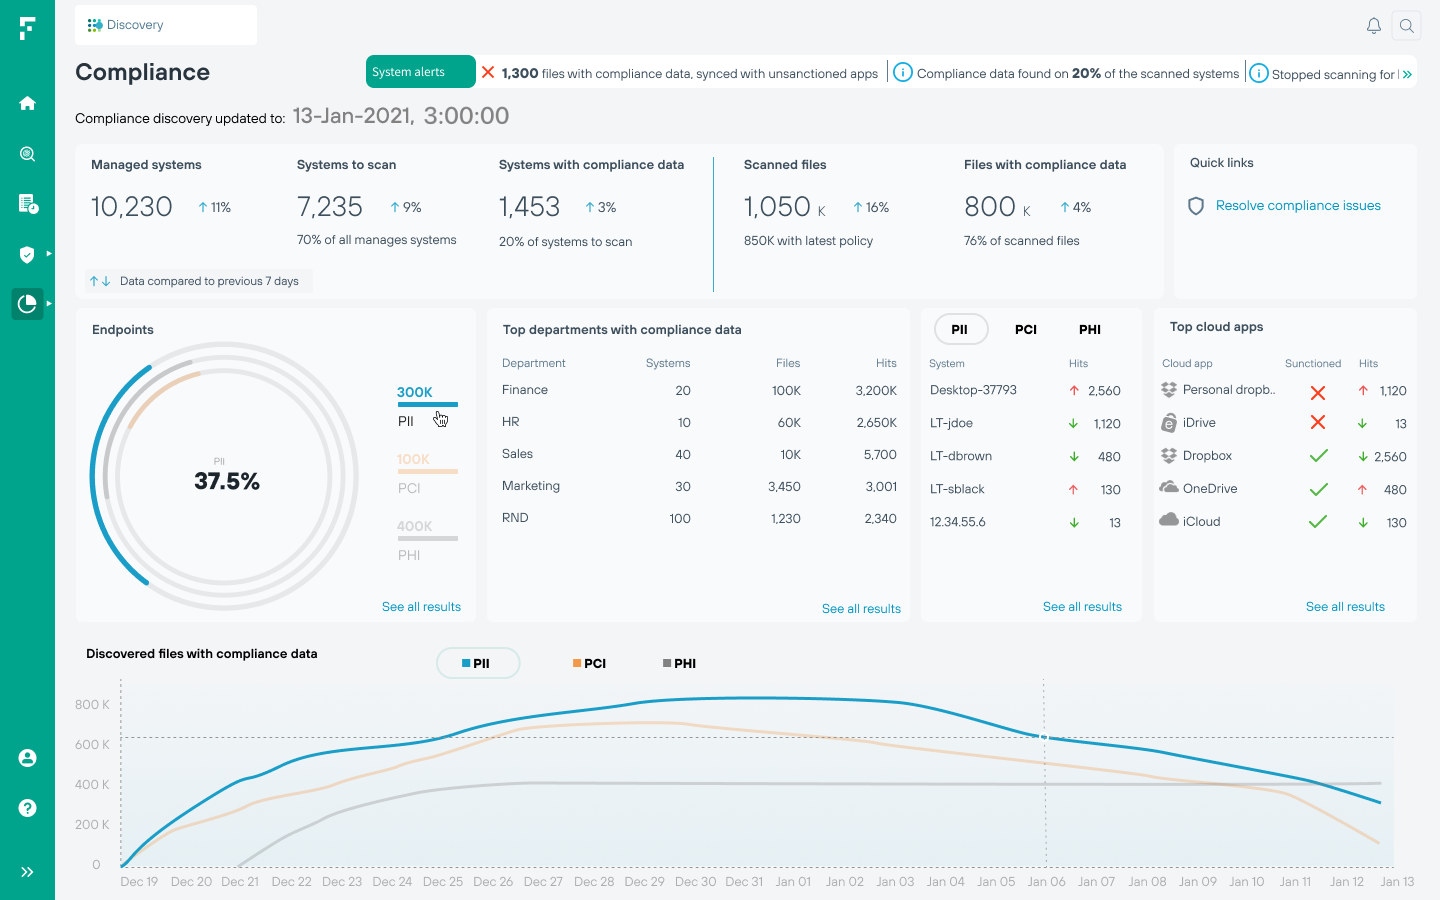Click the Discovery module icon
Image resolution: width=1440 pixels, height=900 pixels.
click(94, 25)
